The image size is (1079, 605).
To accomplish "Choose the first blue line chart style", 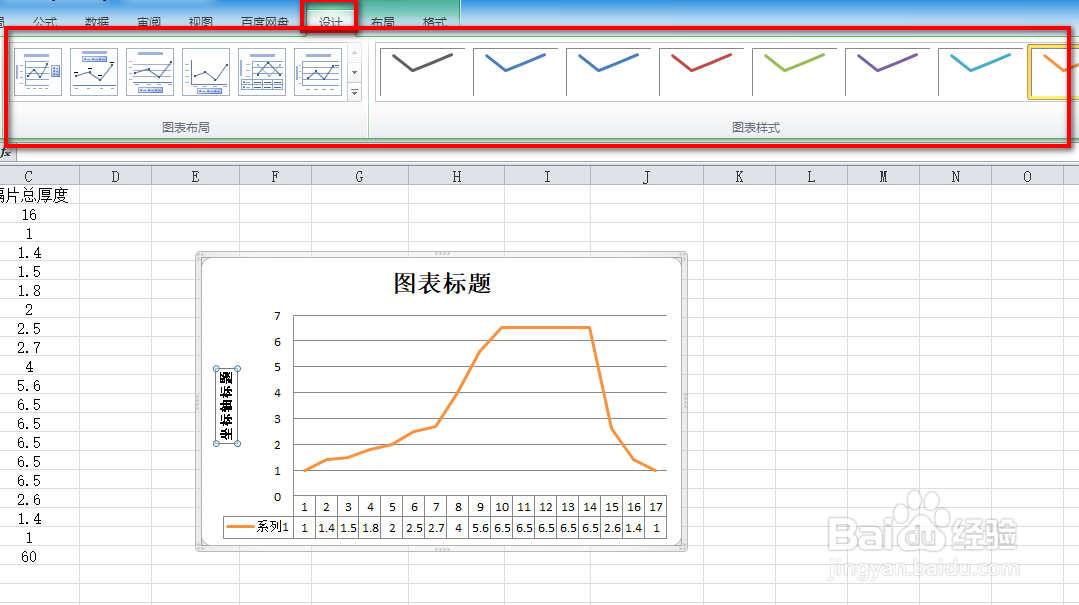I will coord(515,72).
